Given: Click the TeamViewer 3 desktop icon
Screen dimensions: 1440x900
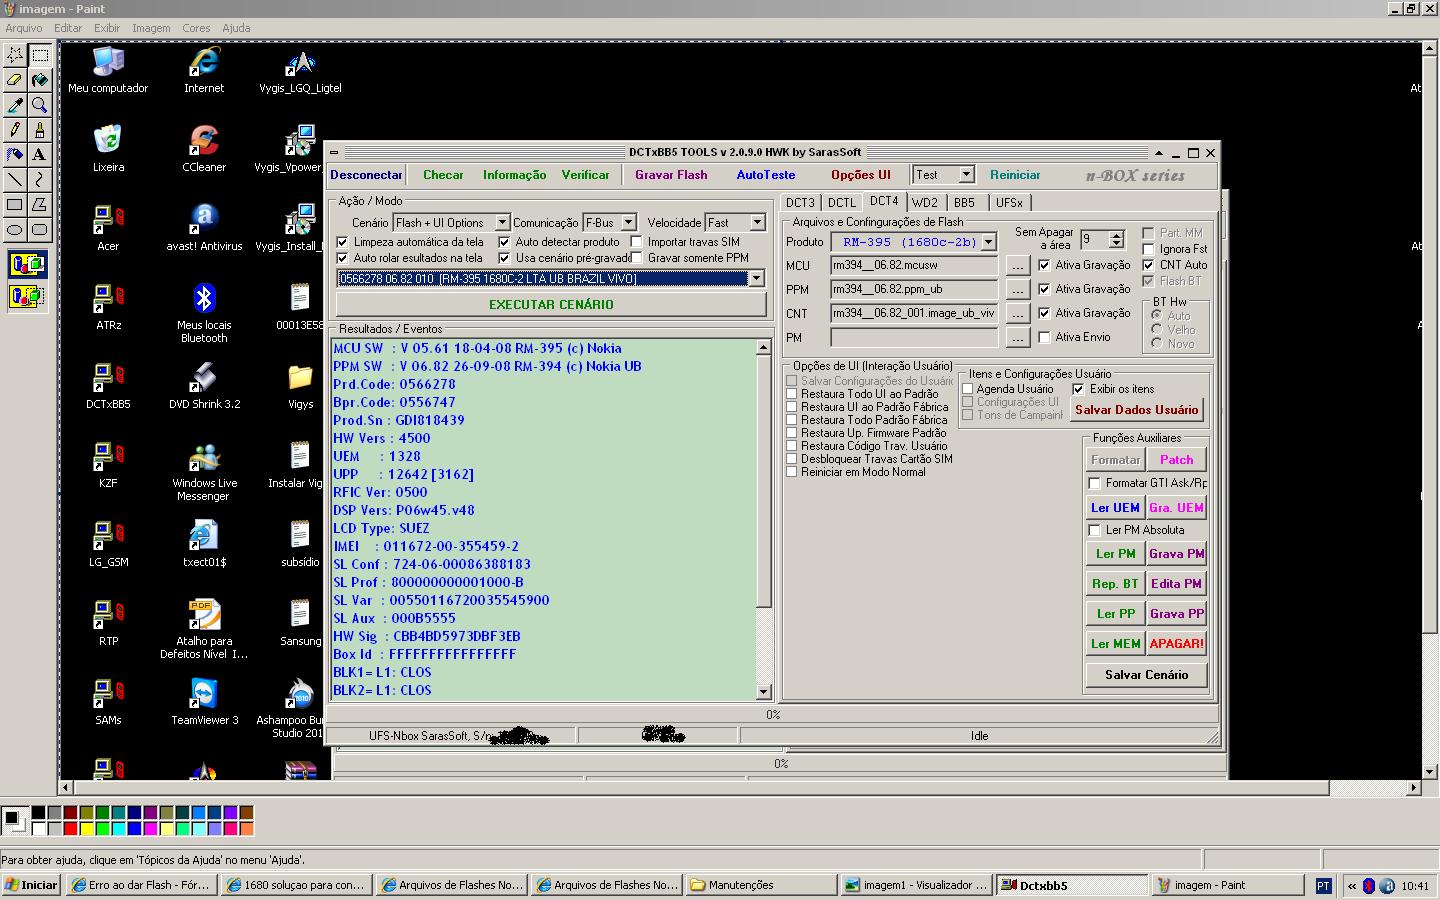Looking at the screenshot, I should [204, 701].
